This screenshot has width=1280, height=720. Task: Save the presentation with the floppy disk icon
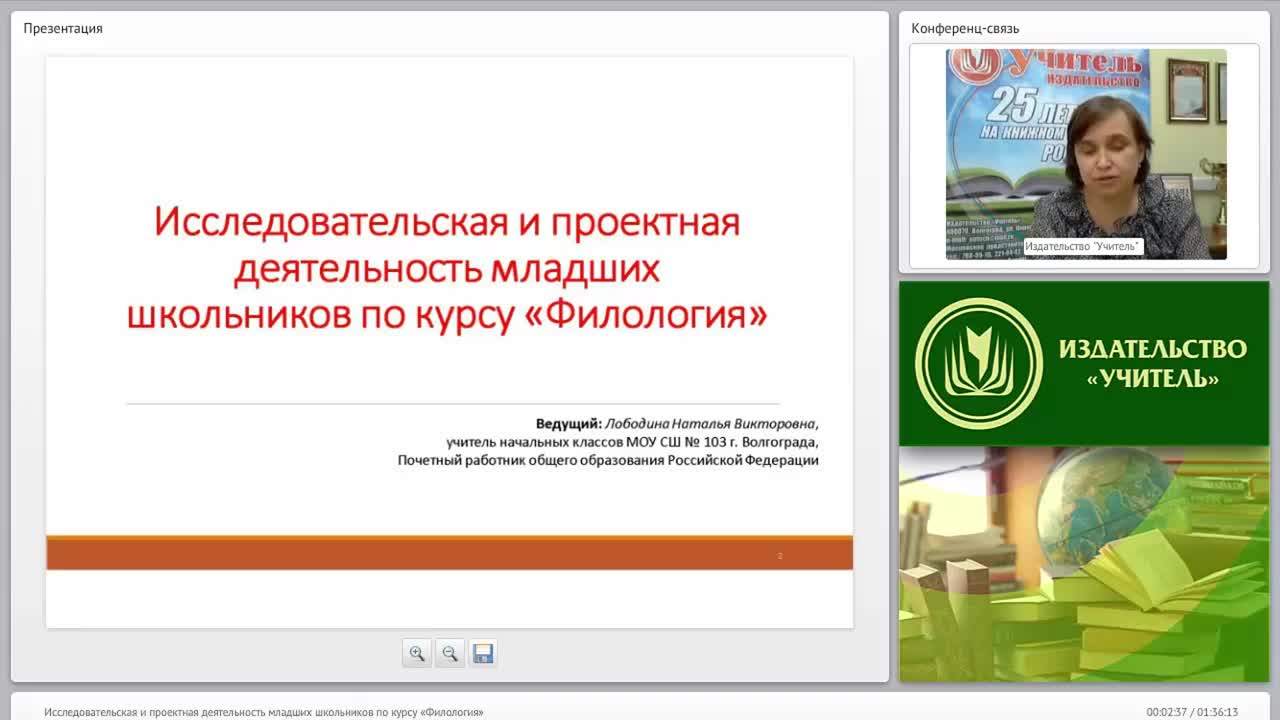pyautogui.click(x=483, y=654)
